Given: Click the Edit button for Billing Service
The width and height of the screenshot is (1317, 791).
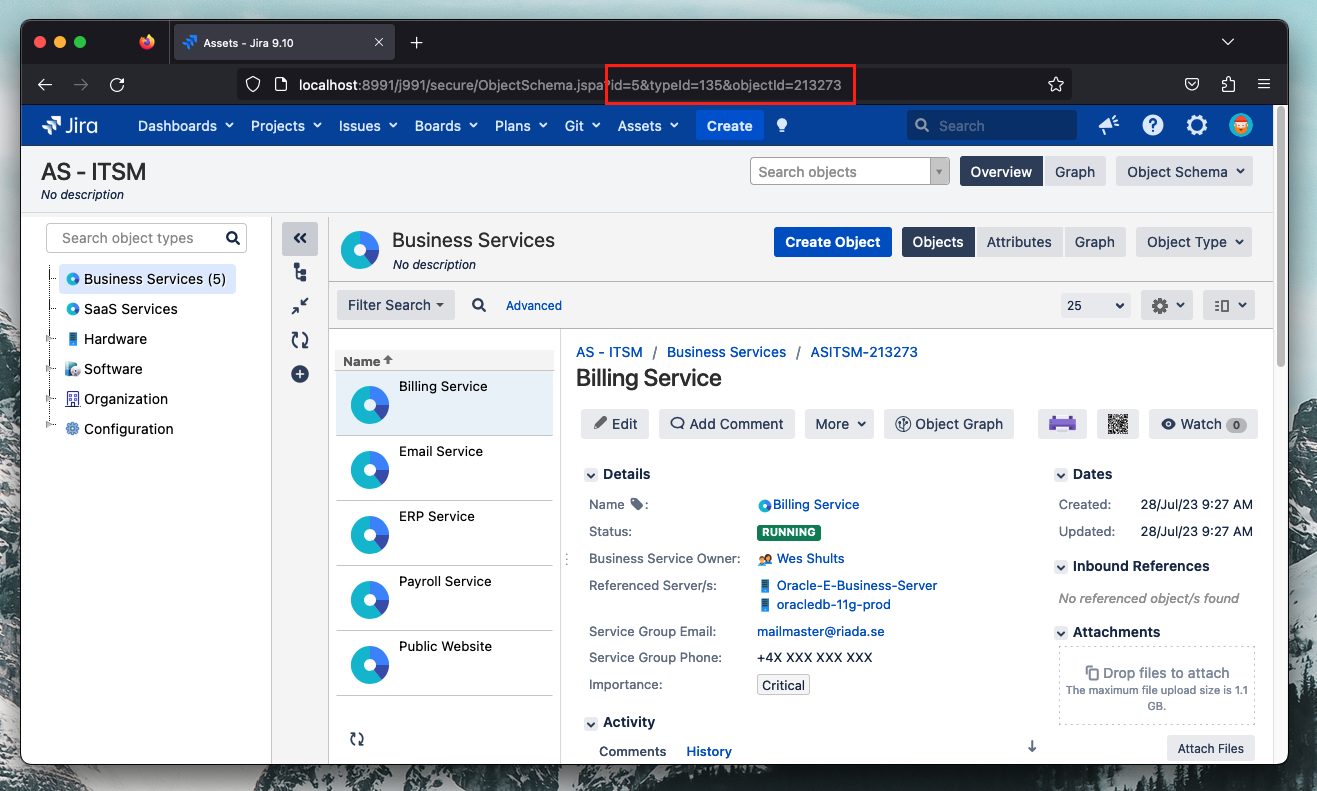Looking at the screenshot, I should pyautogui.click(x=614, y=424).
